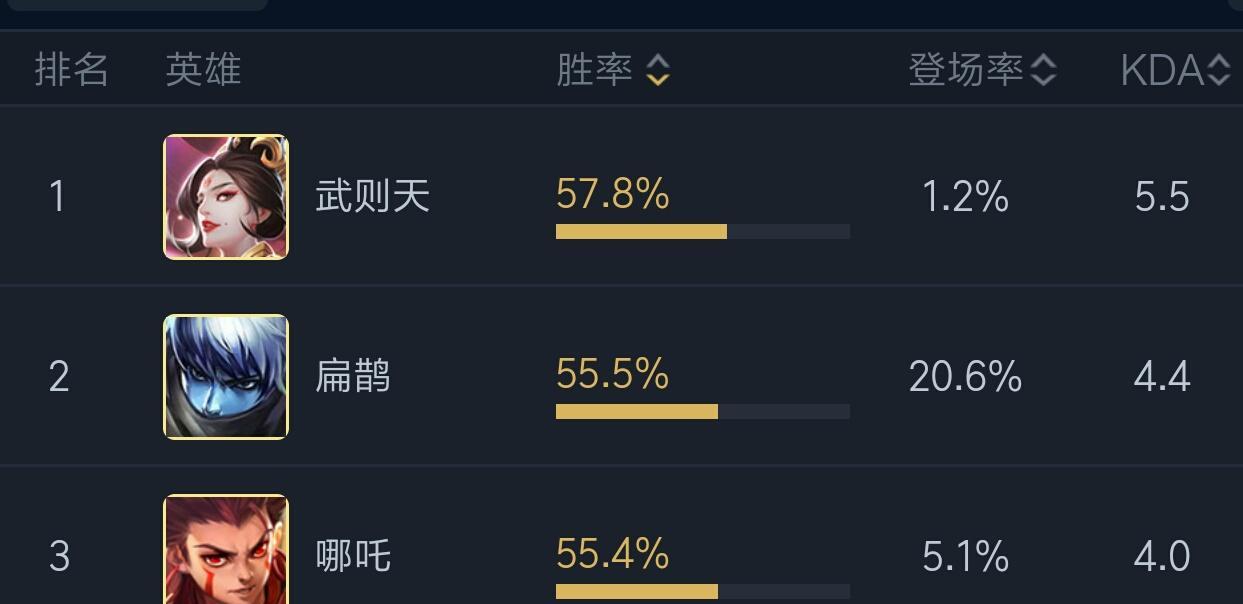Open the 哪吒 hero name link

[x=353, y=556]
